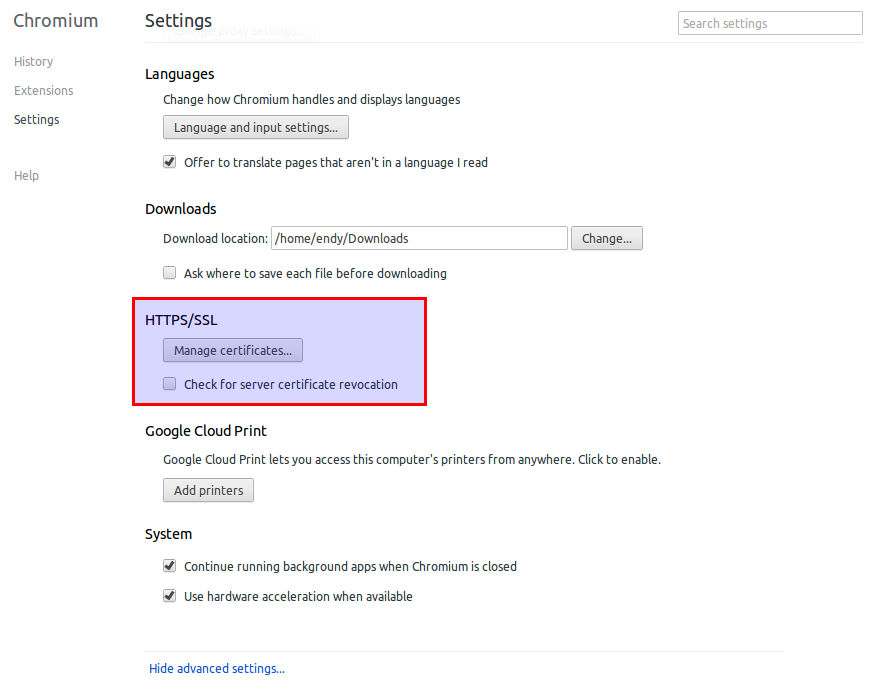Click the Chromium heading
The height and width of the screenshot is (694, 882).
point(55,20)
